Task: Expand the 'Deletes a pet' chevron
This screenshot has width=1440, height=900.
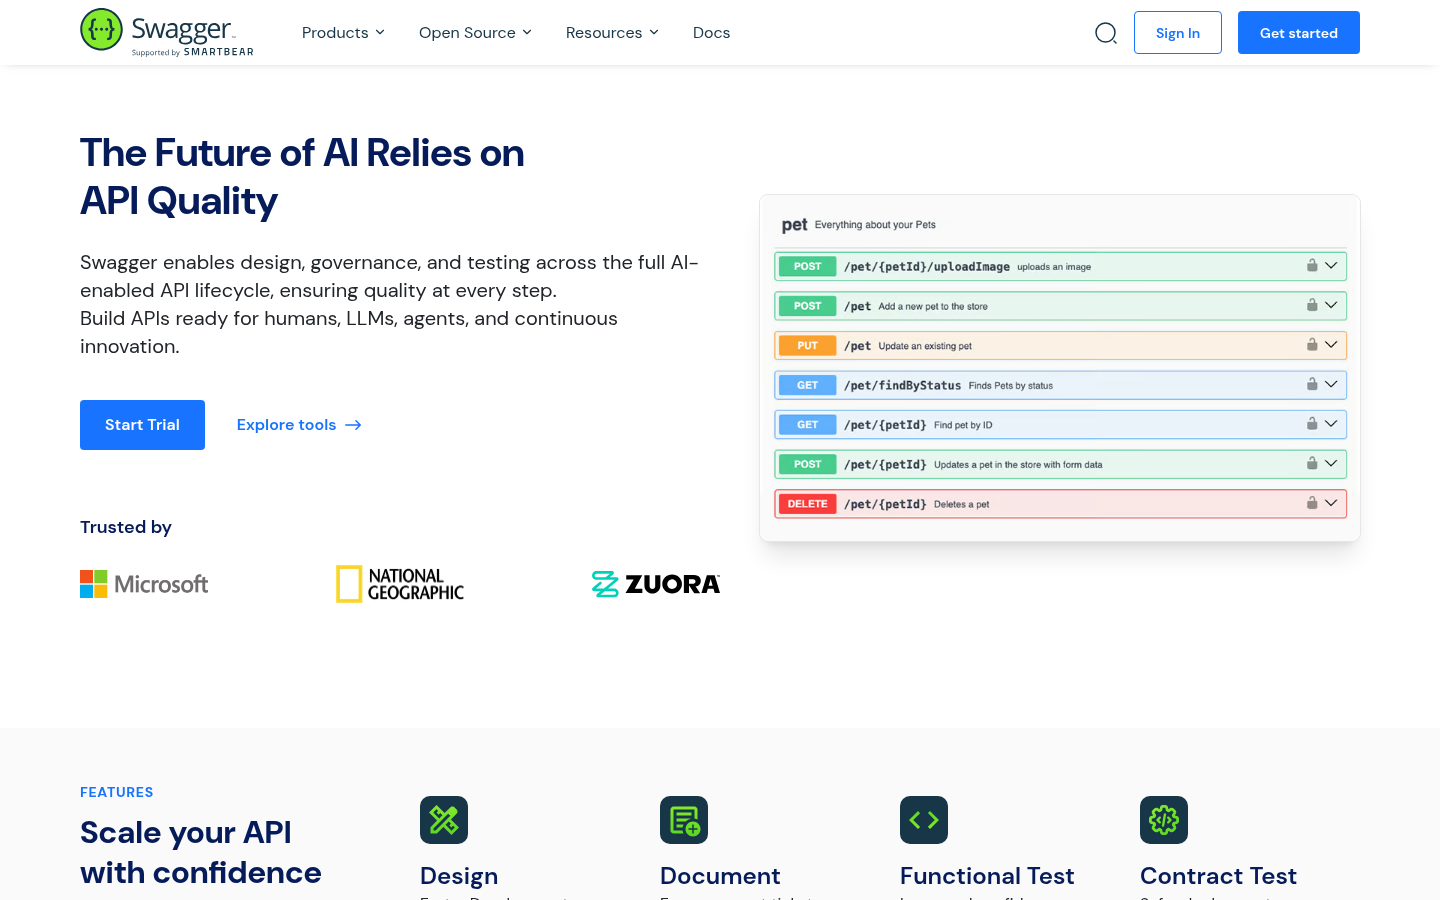Action: [1331, 503]
